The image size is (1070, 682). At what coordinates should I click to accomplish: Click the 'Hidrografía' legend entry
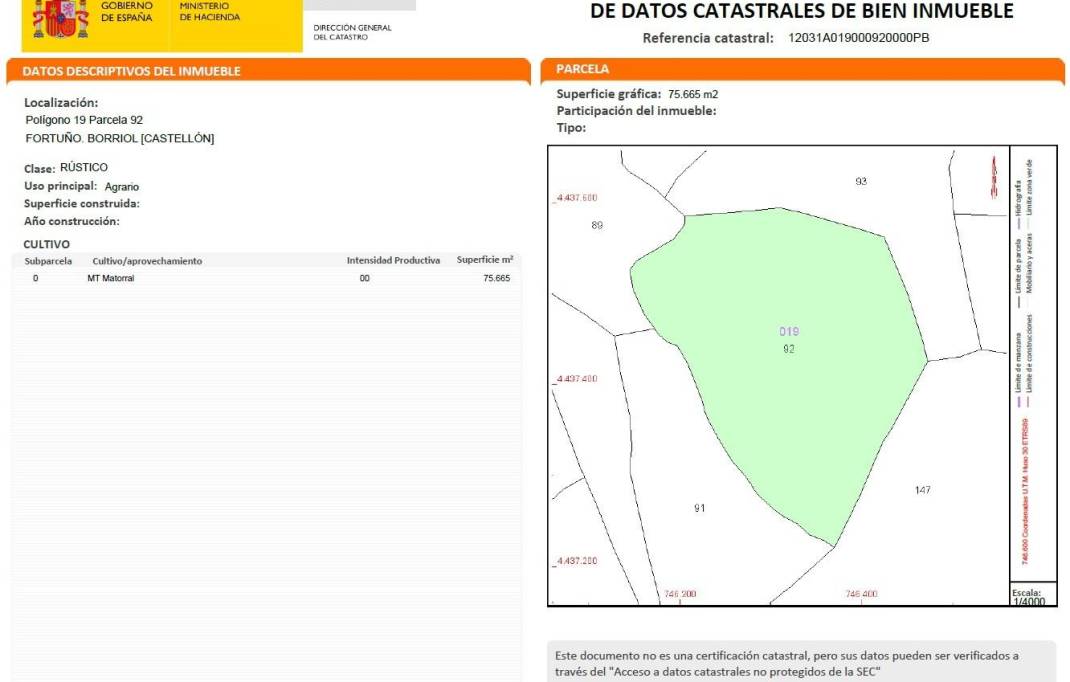tap(1017, 205)
